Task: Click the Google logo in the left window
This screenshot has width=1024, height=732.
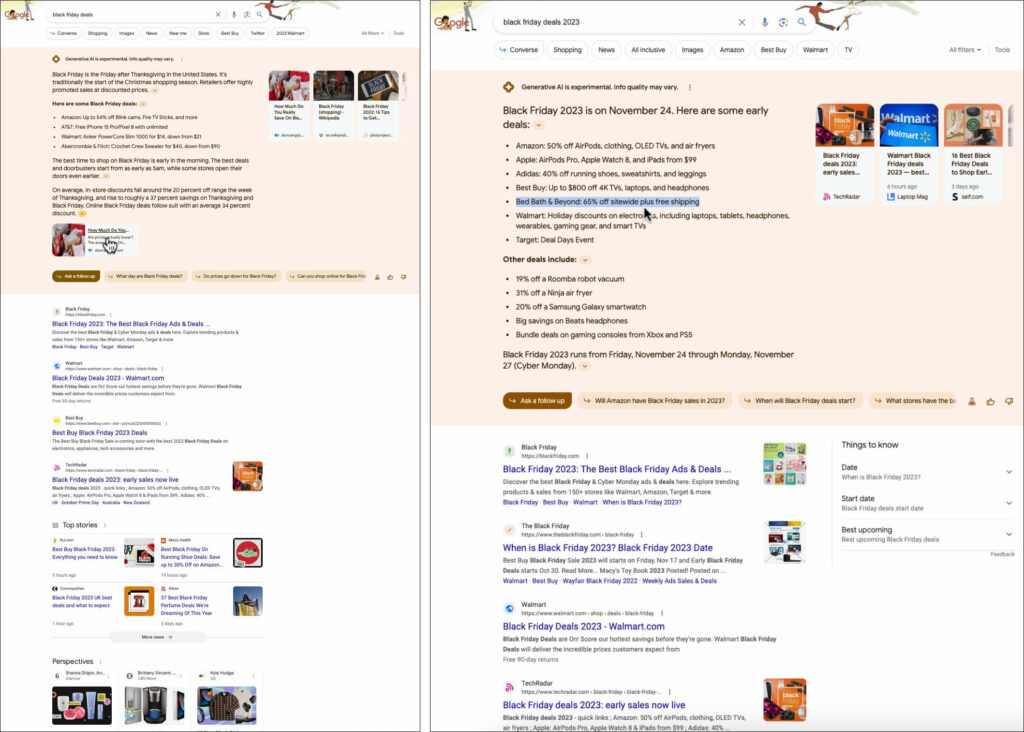Action: pyautogui.click(x=16, y=14)
